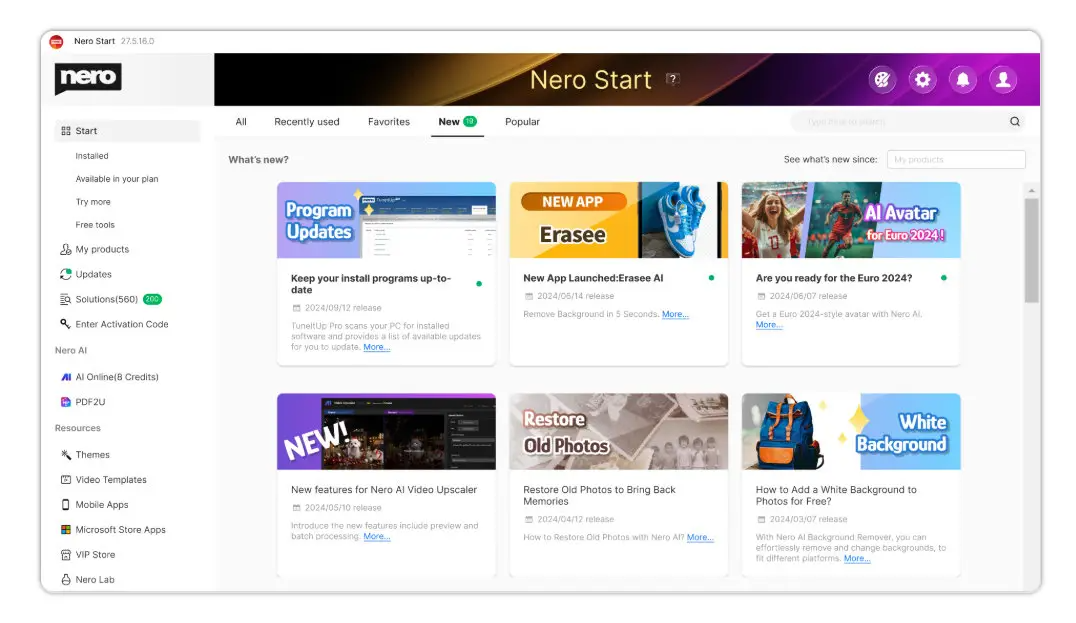
Task: Open AI Online in the sidebar
Action: point(116,377)
